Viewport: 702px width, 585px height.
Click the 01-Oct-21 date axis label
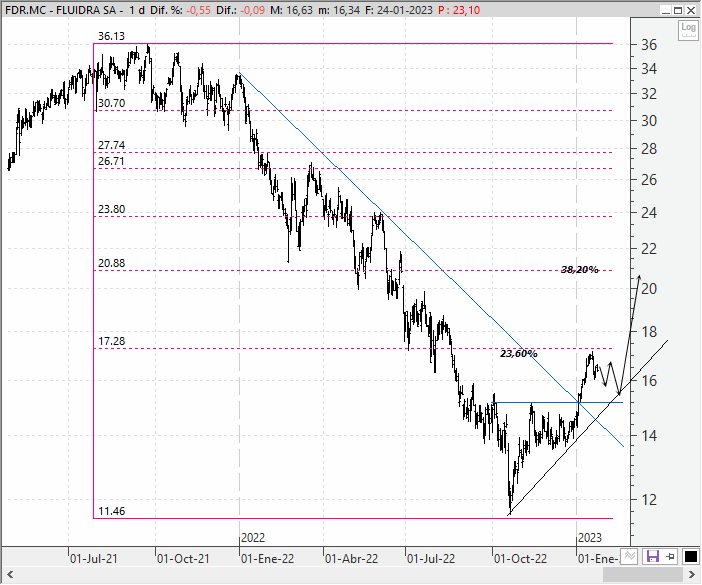click(183, 559)
